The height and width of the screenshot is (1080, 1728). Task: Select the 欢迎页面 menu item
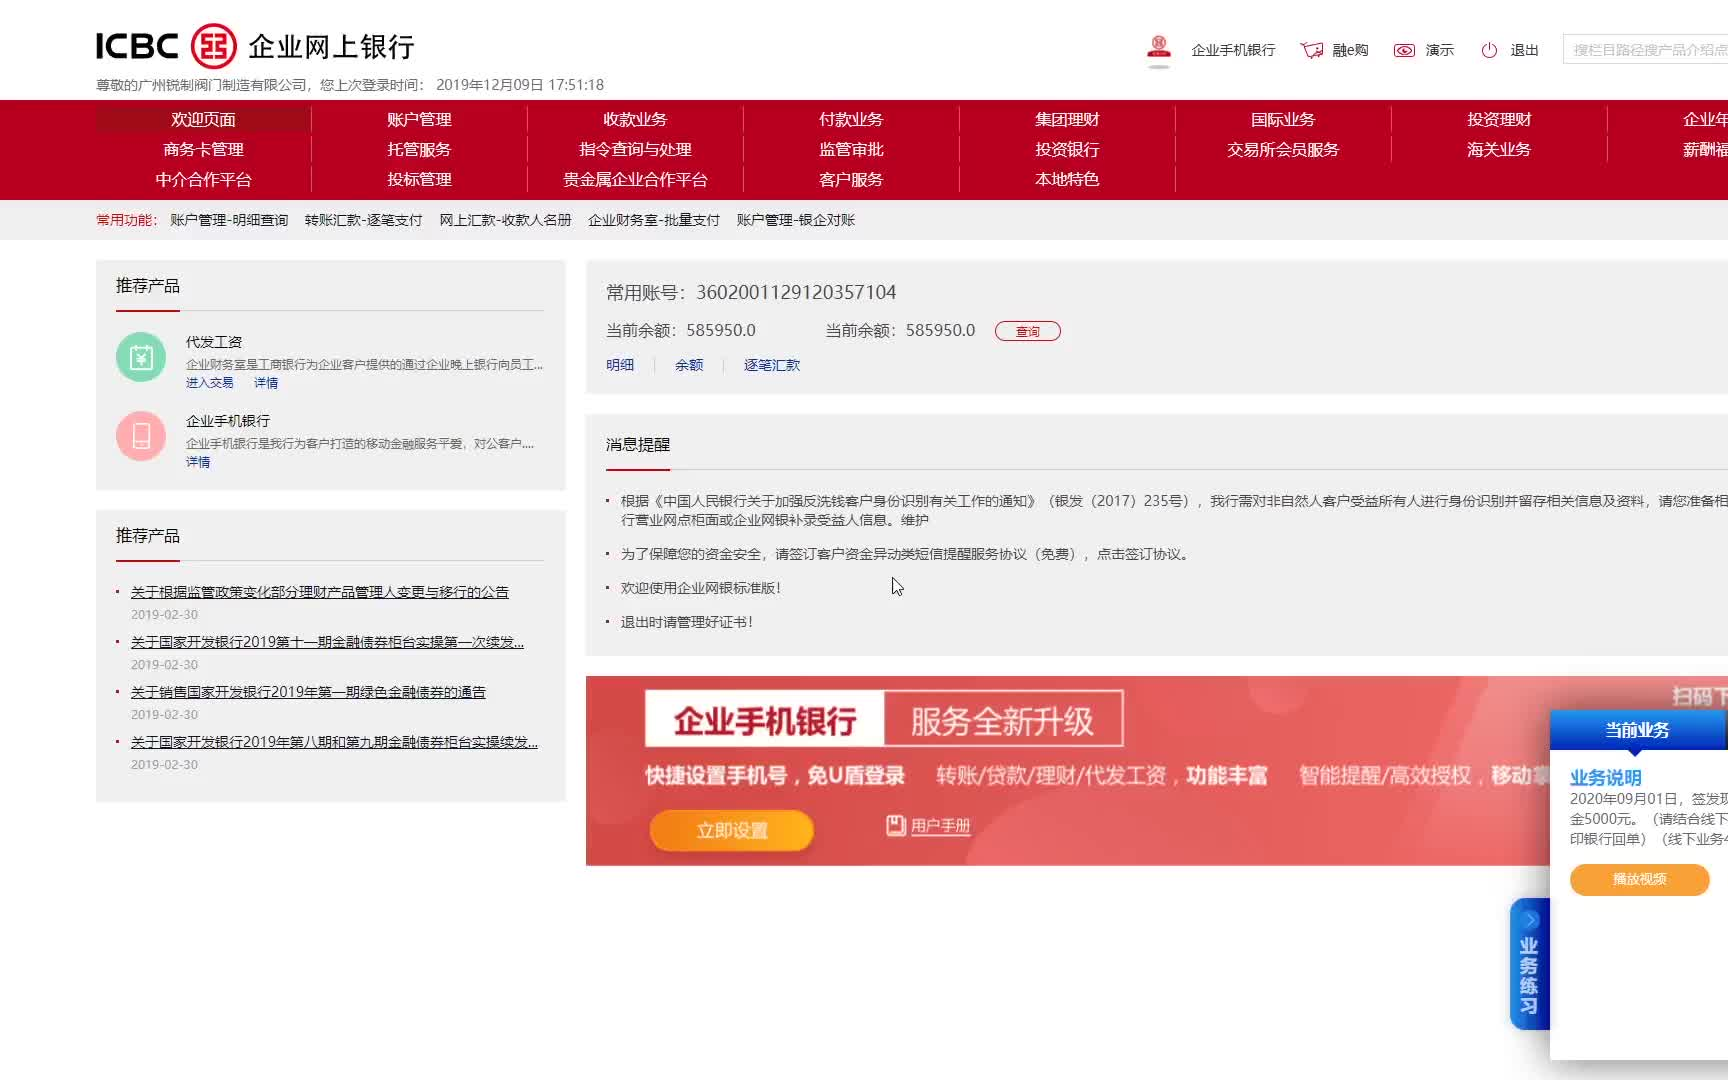(x=203, y=119)
